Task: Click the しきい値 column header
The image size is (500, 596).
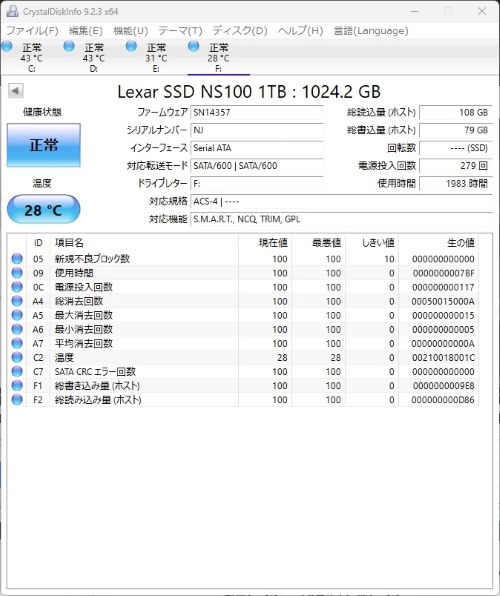Action: pyautogui.click(x=372, y=243)
